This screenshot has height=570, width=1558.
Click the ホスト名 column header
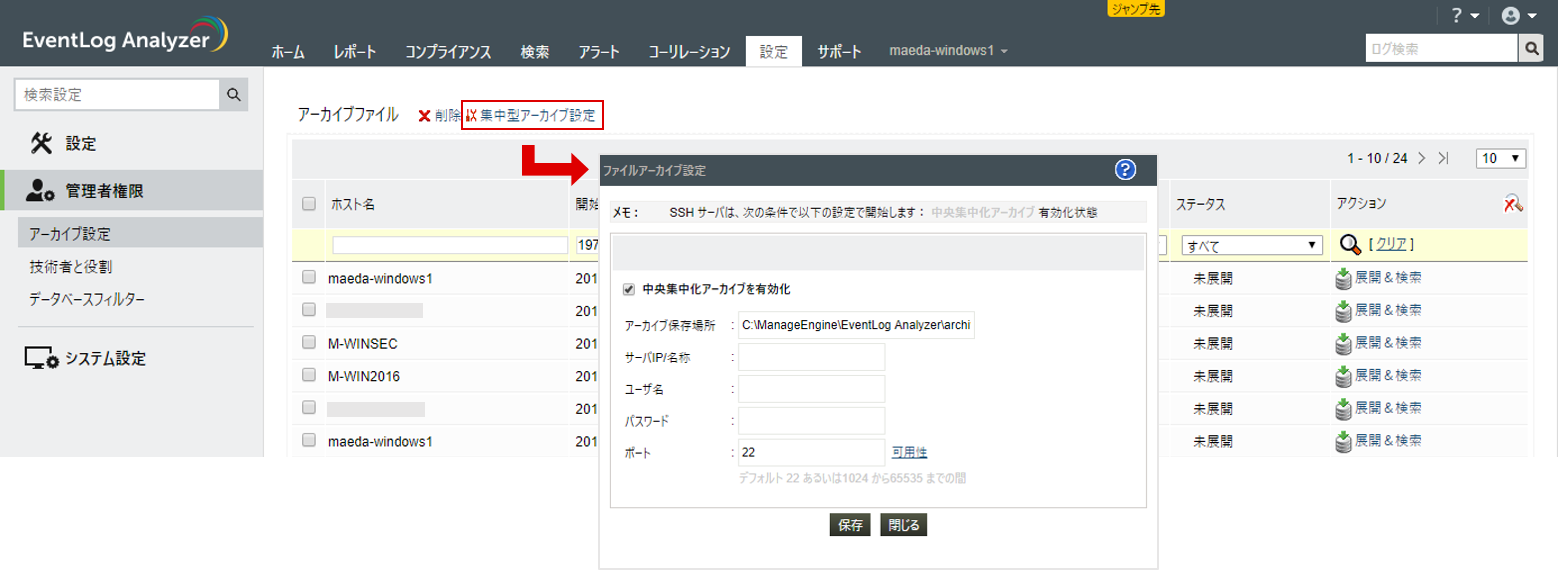[353, 204]
